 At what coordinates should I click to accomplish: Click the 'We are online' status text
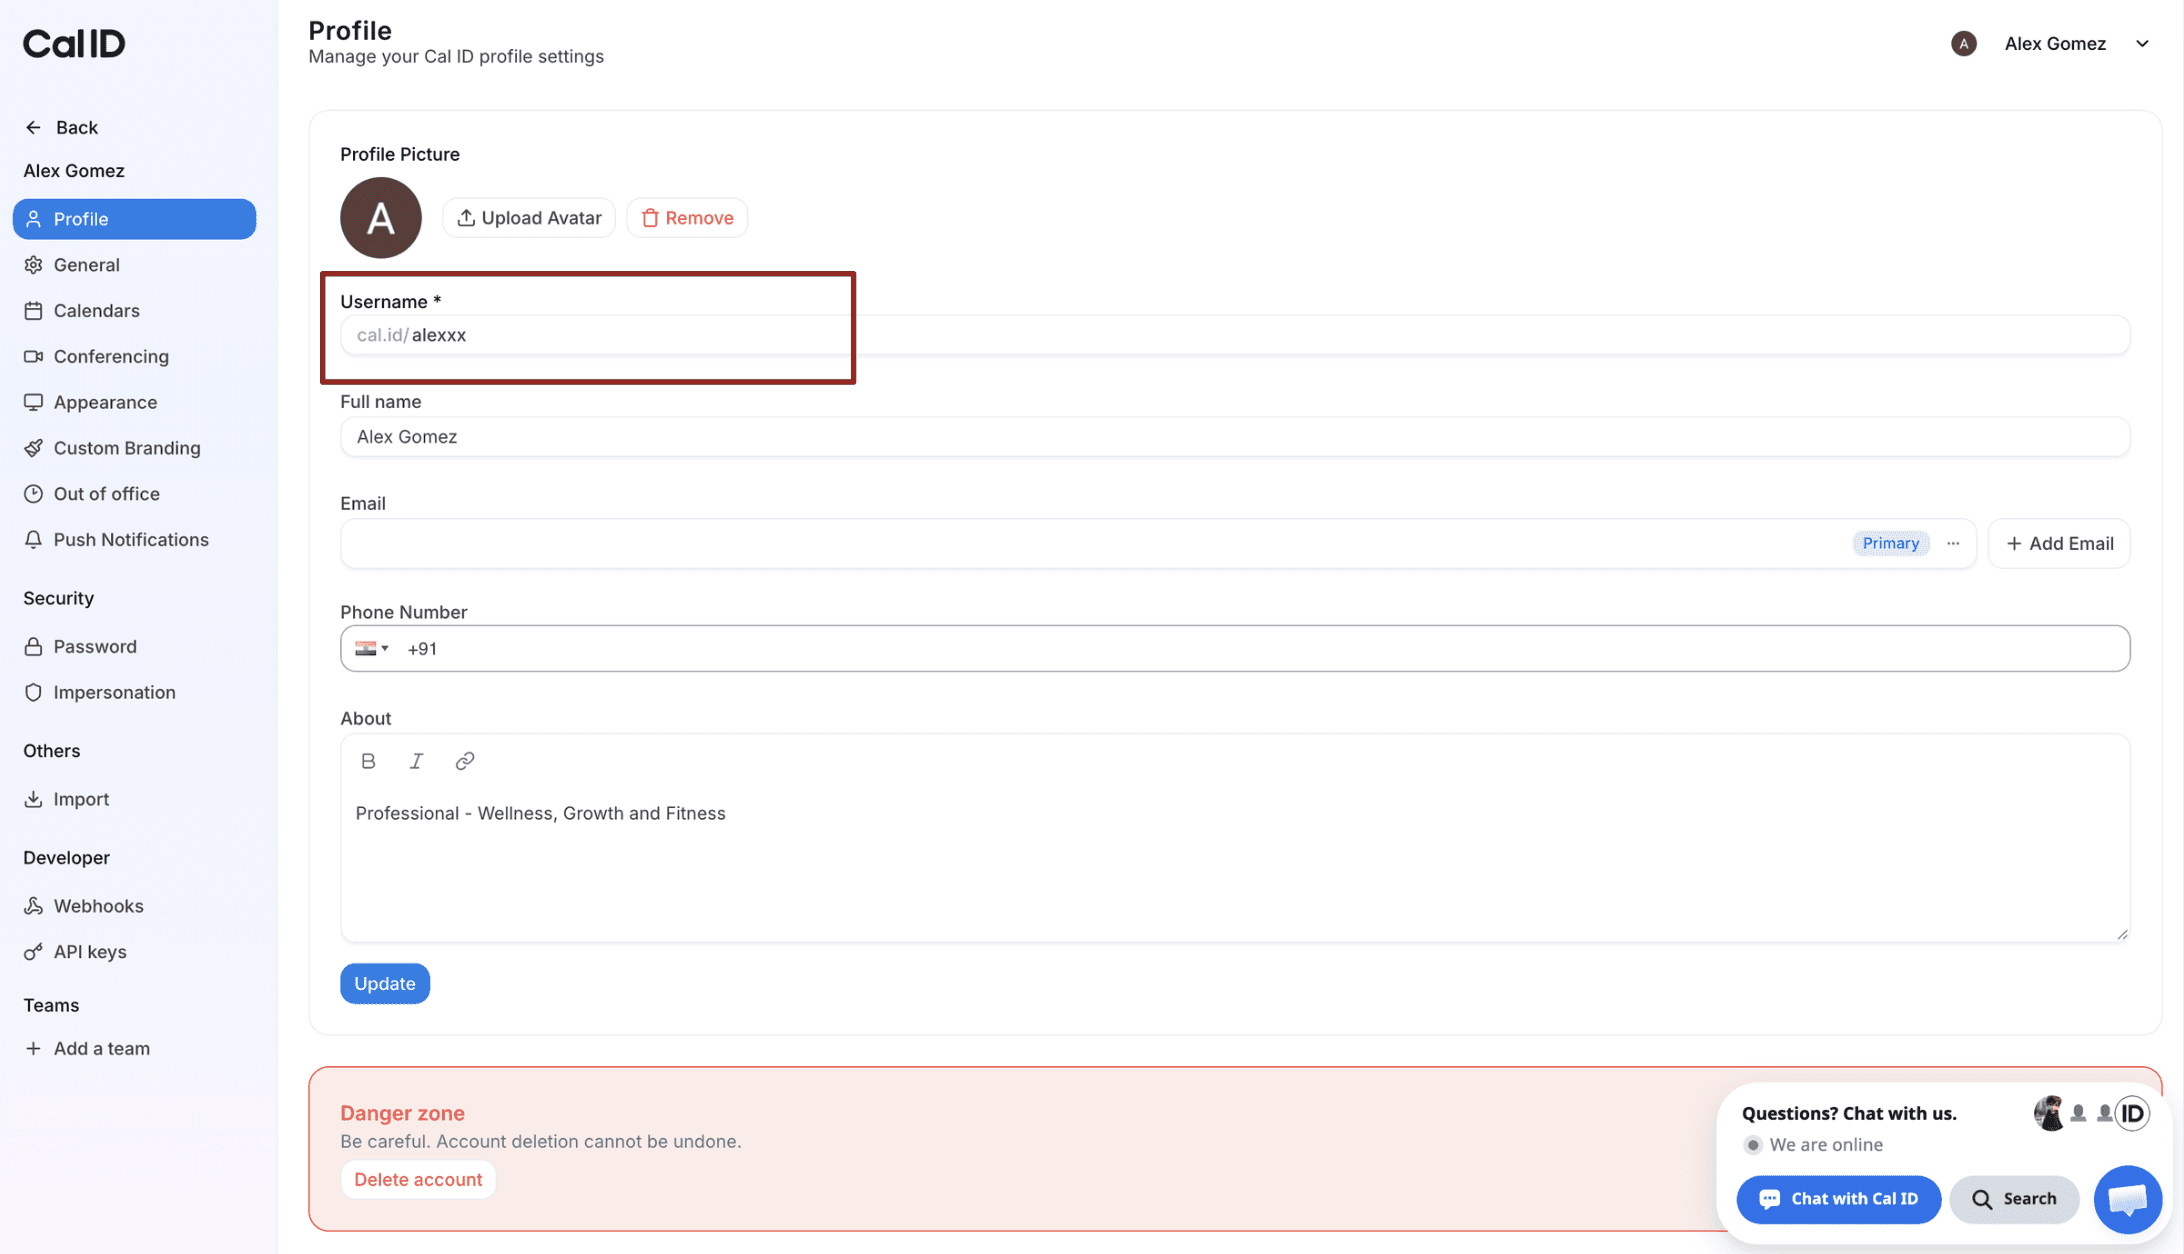(1825, 1145)
